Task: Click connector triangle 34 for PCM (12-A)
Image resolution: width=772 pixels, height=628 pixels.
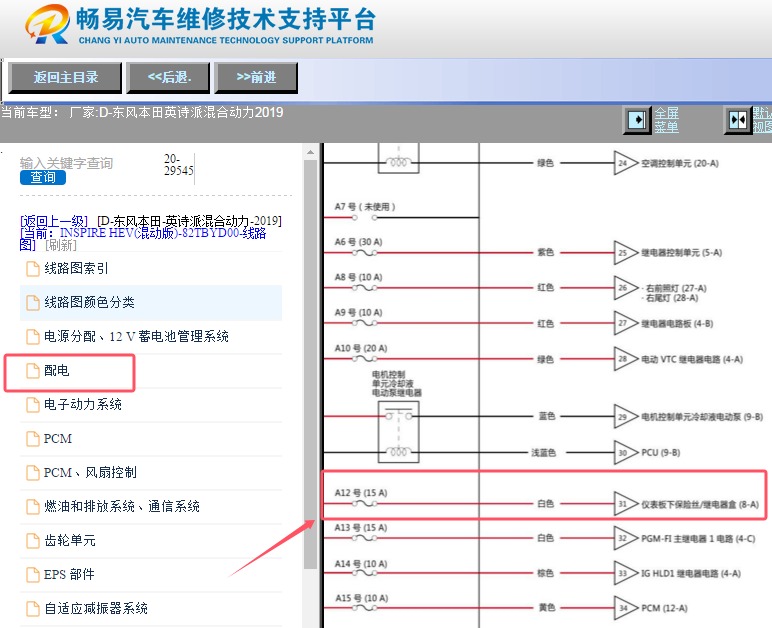Action: [625, 608]
